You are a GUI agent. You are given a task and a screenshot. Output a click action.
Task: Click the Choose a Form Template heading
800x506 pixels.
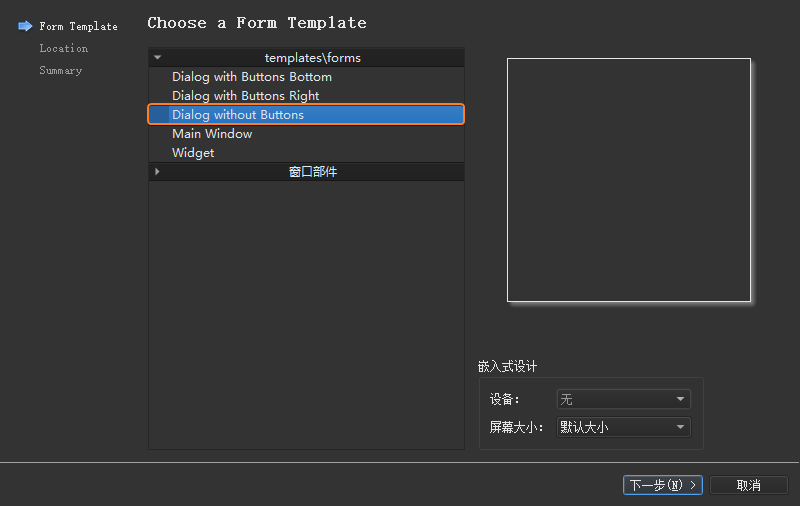(257, 23)
